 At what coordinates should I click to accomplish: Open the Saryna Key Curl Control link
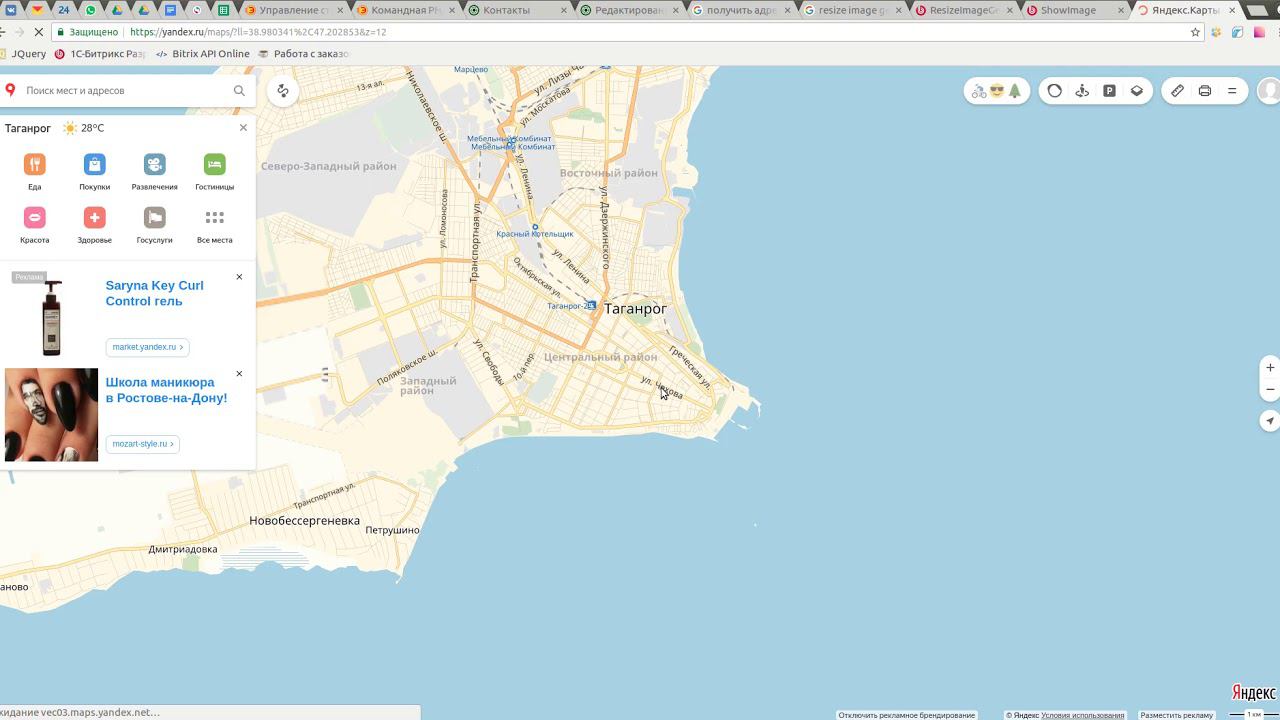pos(154,293)
